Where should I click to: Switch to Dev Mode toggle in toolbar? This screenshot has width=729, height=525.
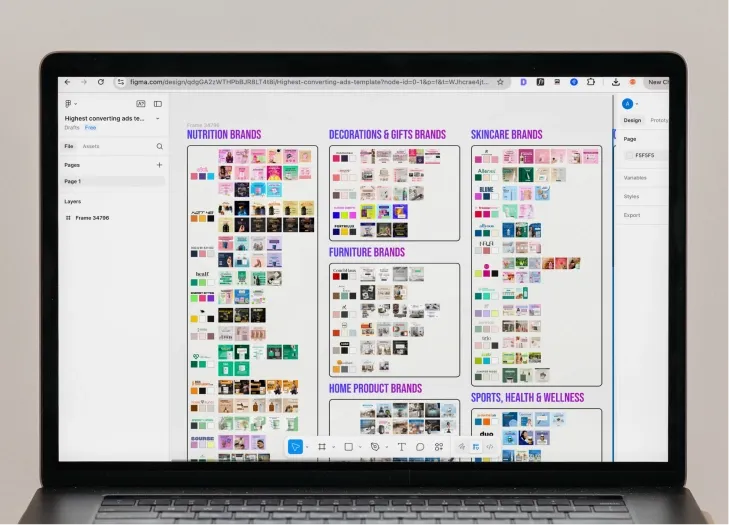tap(489, 447)
